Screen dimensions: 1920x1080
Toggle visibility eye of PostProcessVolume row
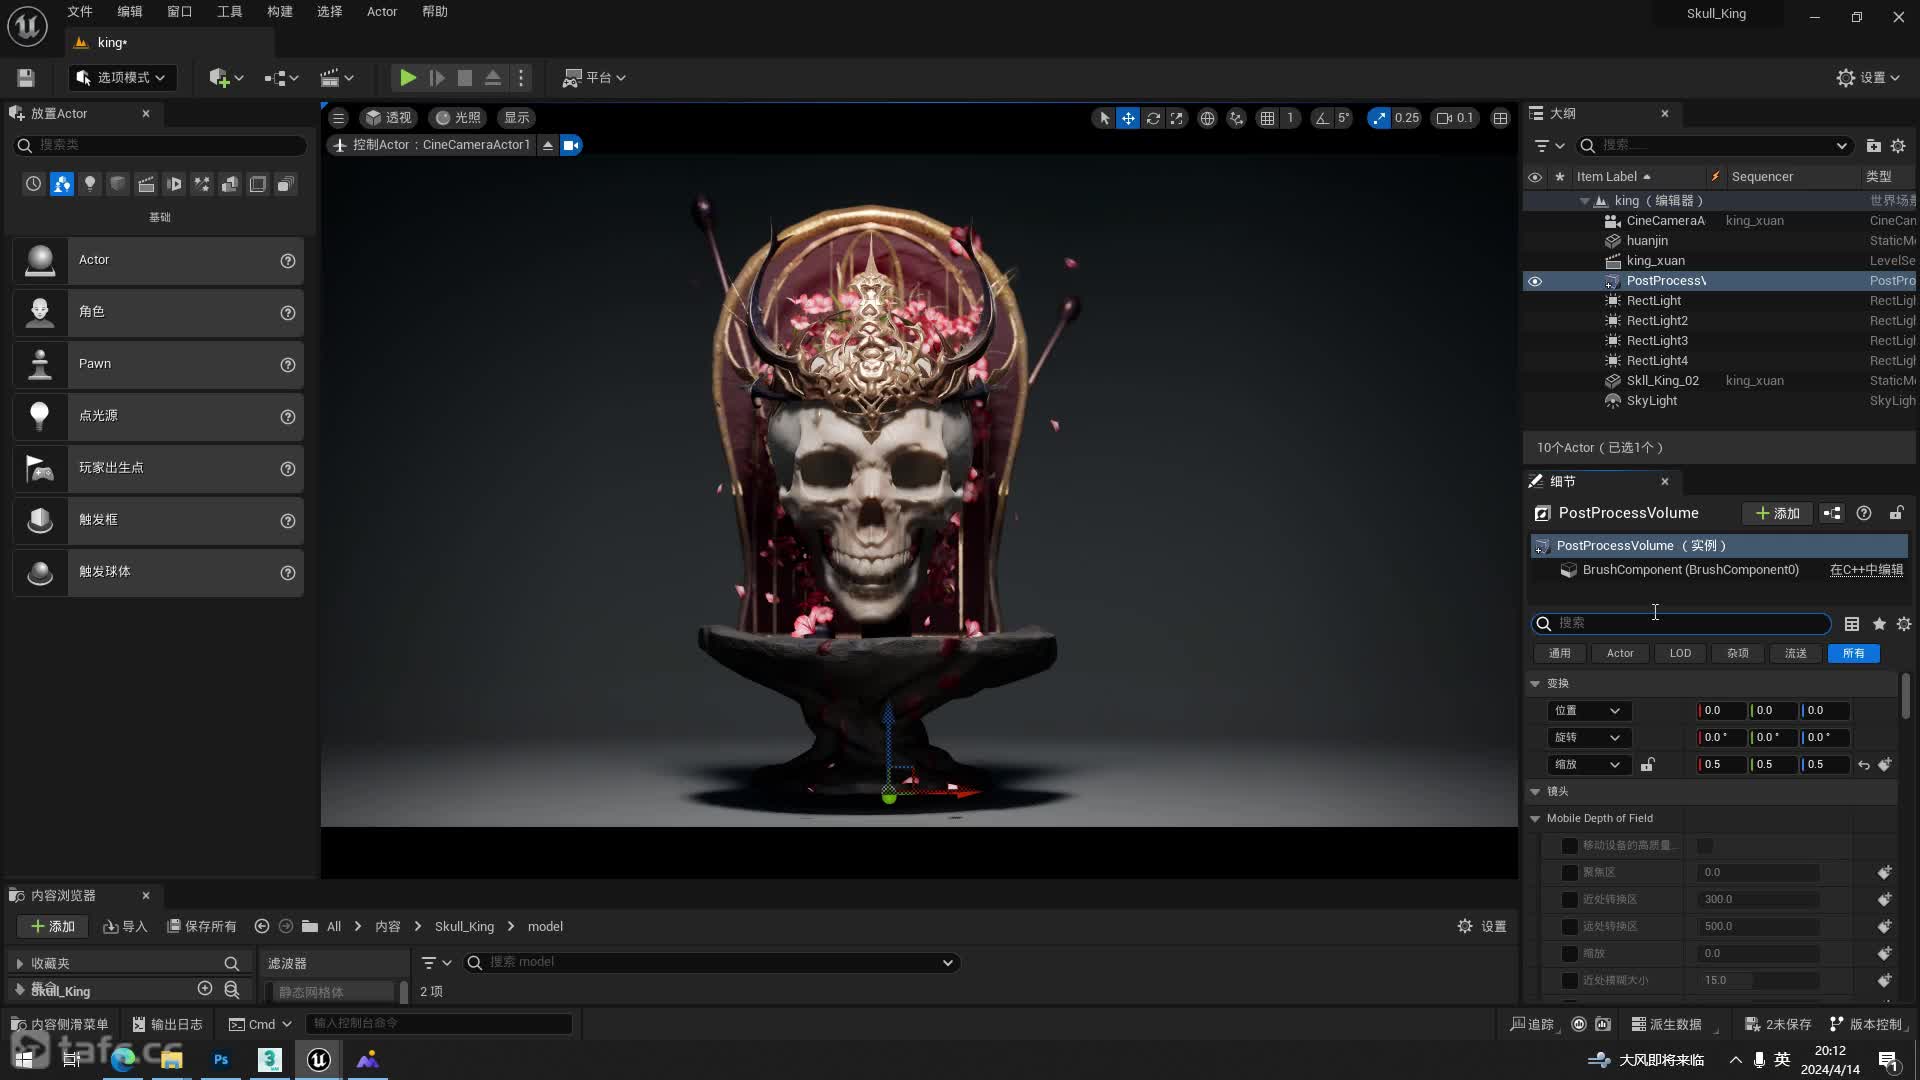pyautogui.click(x=1535, y=281)
